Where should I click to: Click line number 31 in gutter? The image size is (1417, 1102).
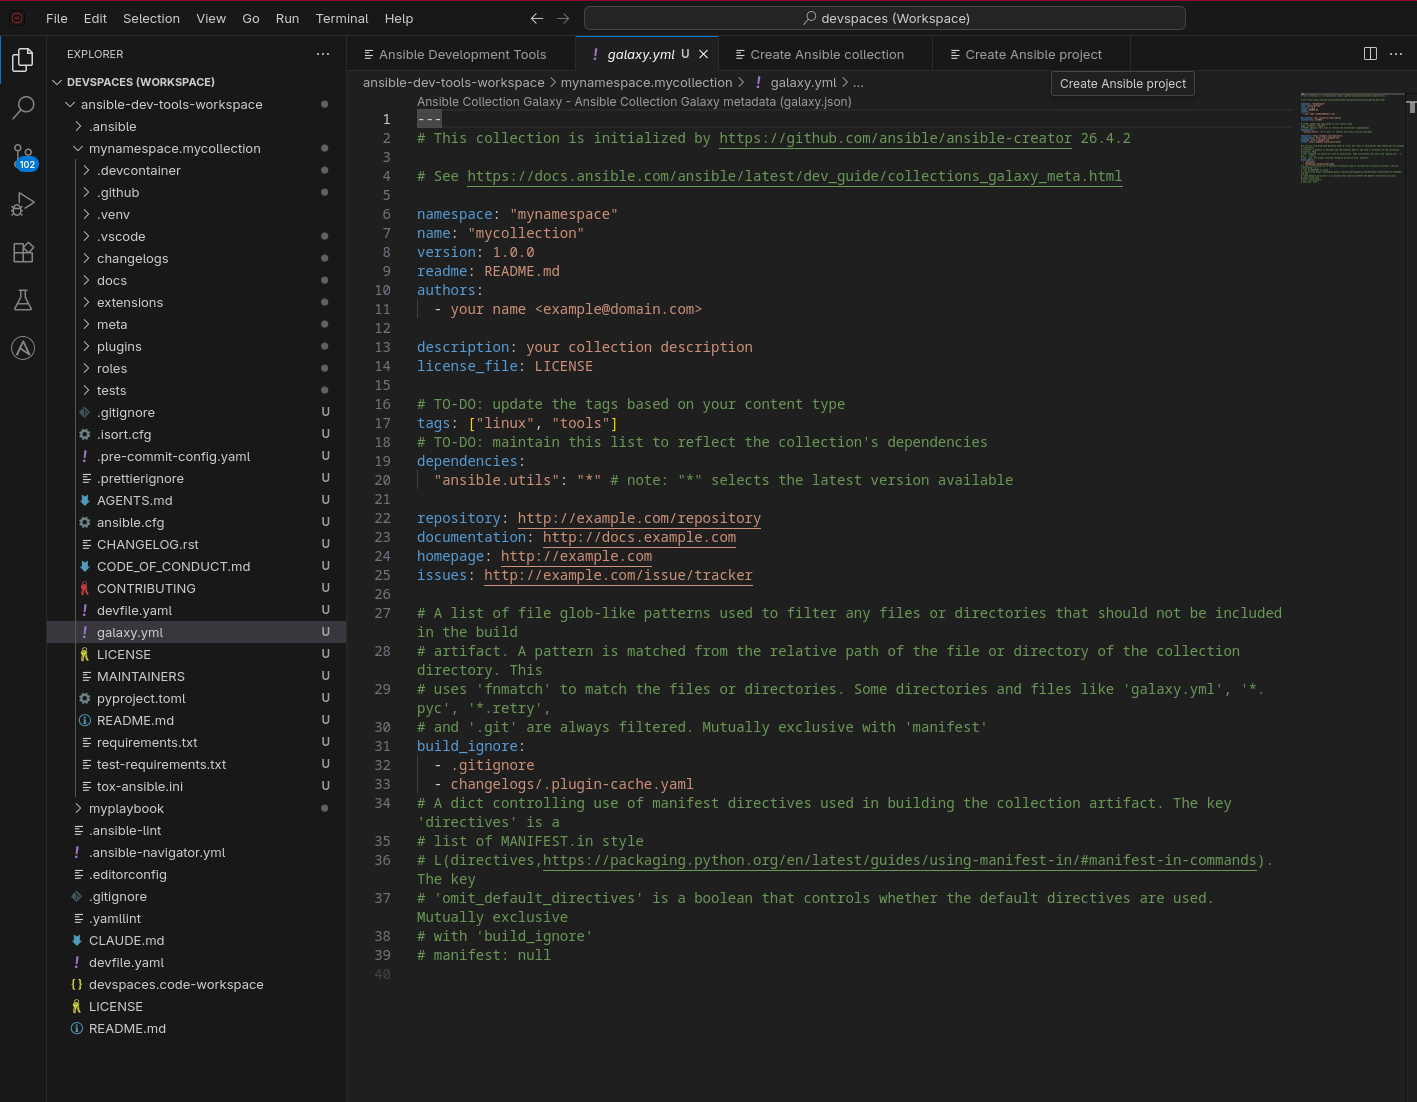point(382,746)
